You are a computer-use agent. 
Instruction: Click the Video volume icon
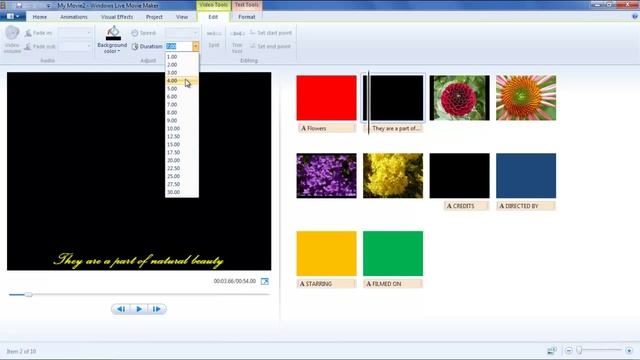[12, 33]
